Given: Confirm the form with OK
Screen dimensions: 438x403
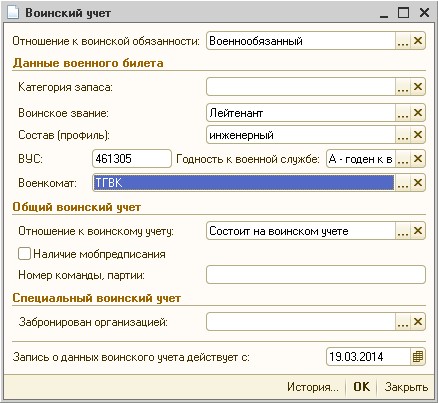Looking at the screenshot, I should point(362,387).
